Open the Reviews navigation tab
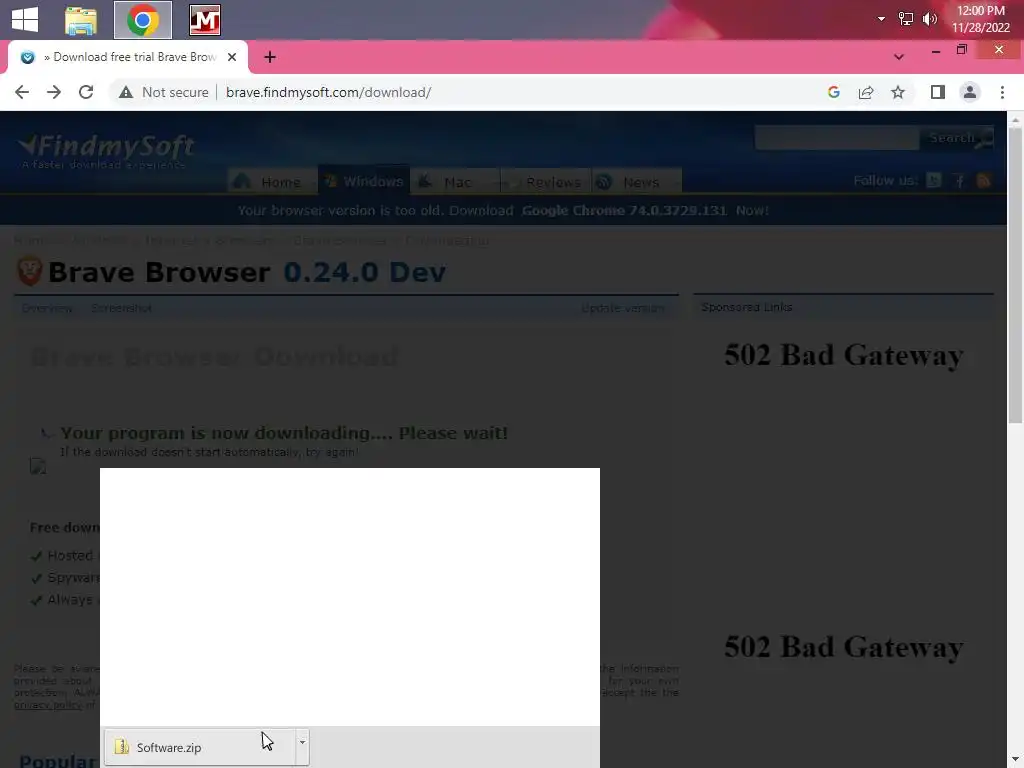This screenshot has height=768, width=1024. [x=546, y=182]
